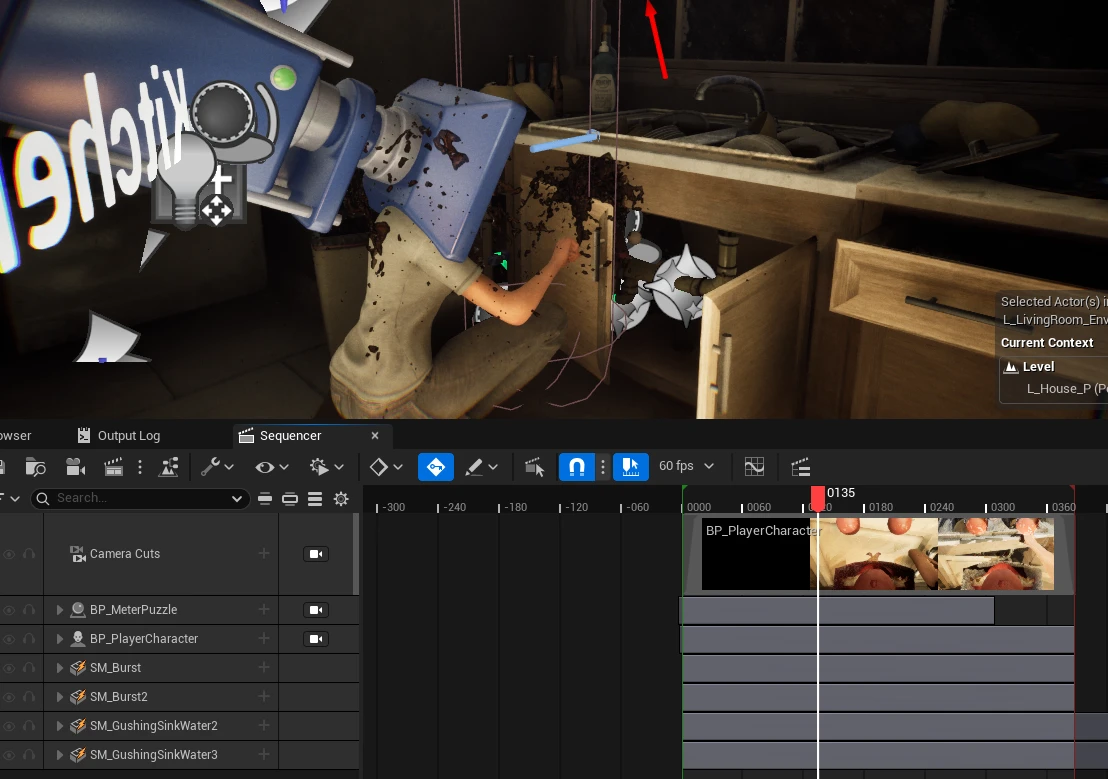This screenshot has width=1108, height=779.
Task: Click the plus button on BP_MeterPuzzle
Action: (264, 609)
